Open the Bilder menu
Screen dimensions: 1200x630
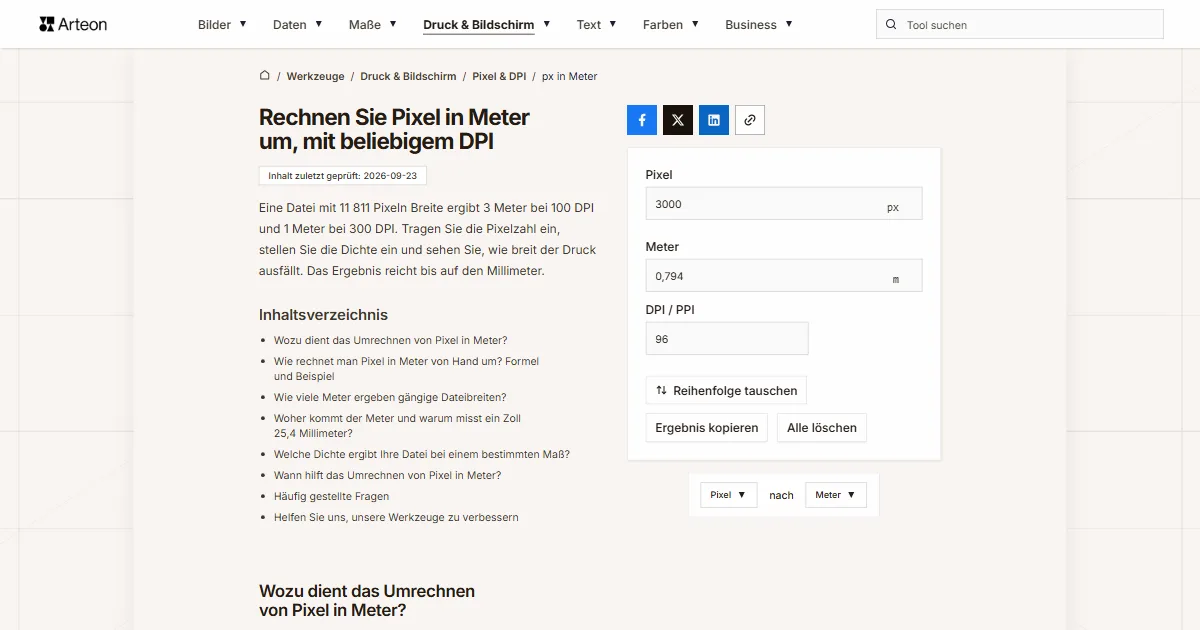[x=222, y=25]
